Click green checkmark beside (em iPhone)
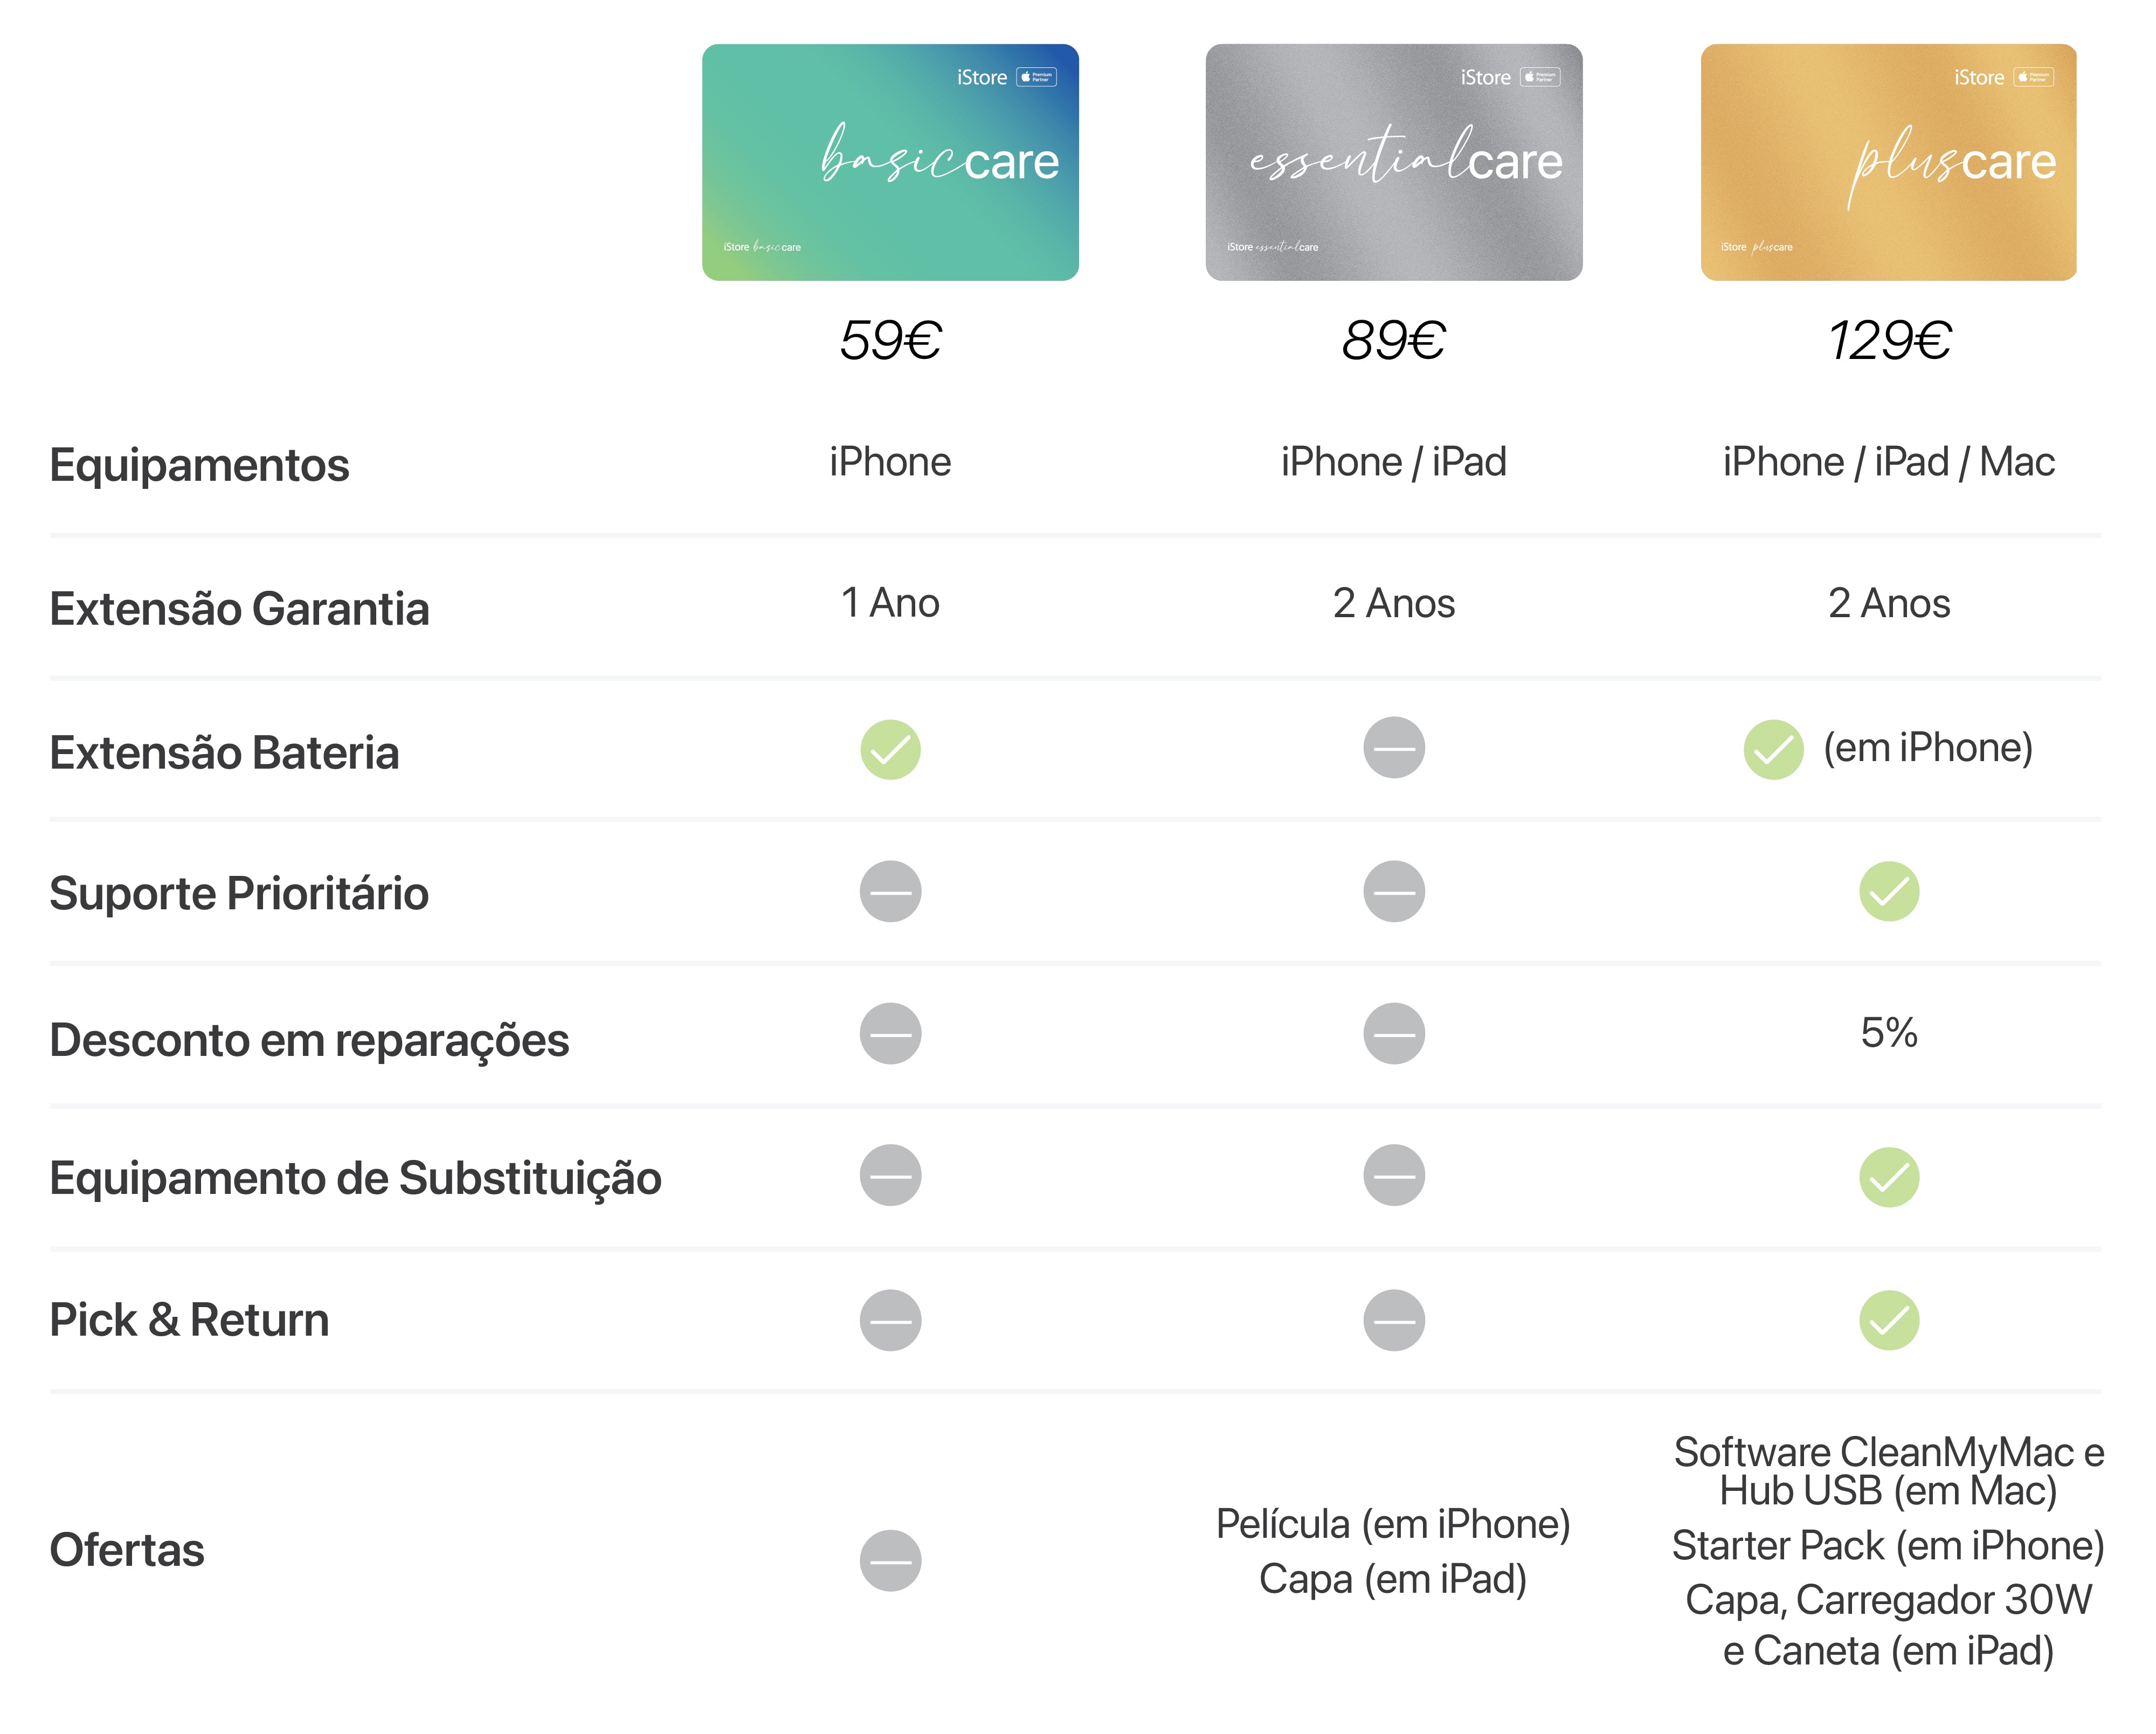Viewport: 2156px width, 1734px height. 1773,749
